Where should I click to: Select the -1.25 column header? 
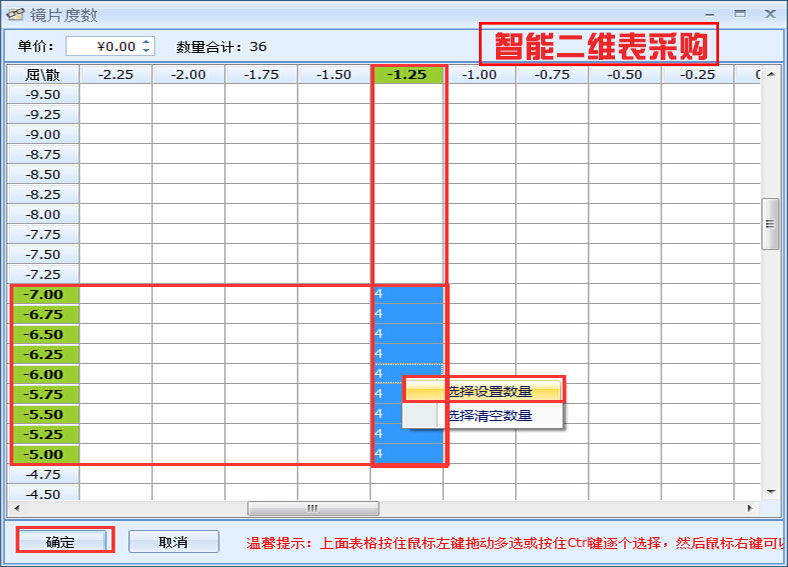click(407, 75)
